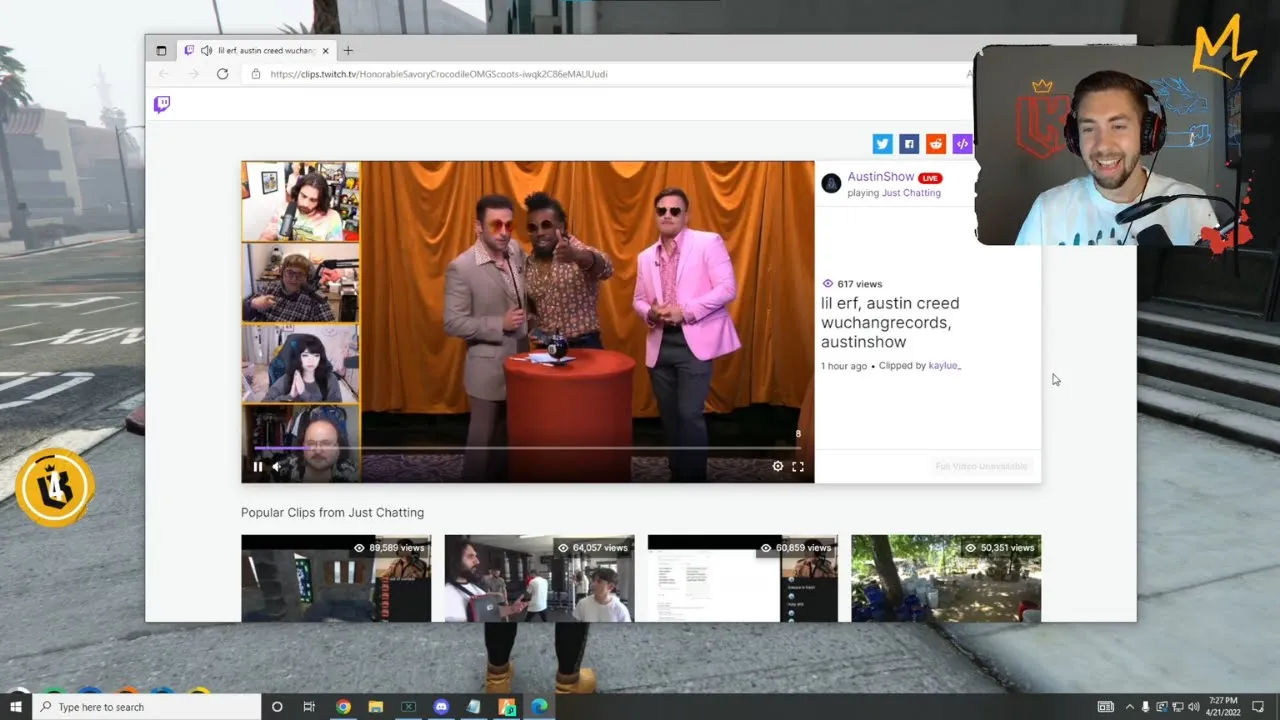Click AustinShow channel avatar

pos(831,183)
